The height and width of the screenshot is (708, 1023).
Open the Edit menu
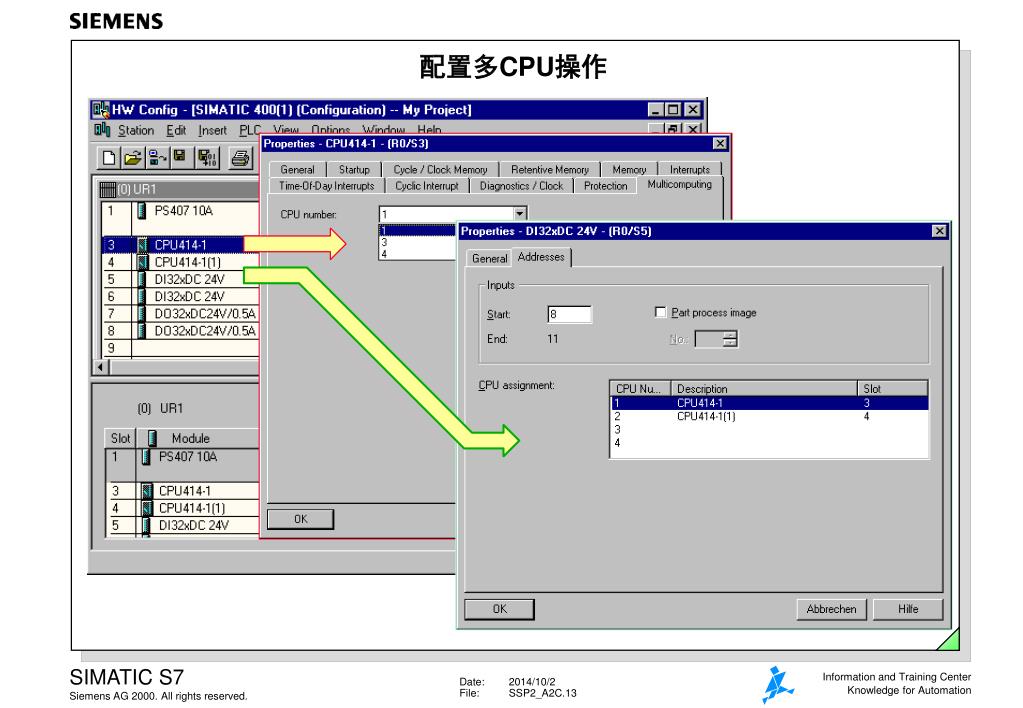176,131
